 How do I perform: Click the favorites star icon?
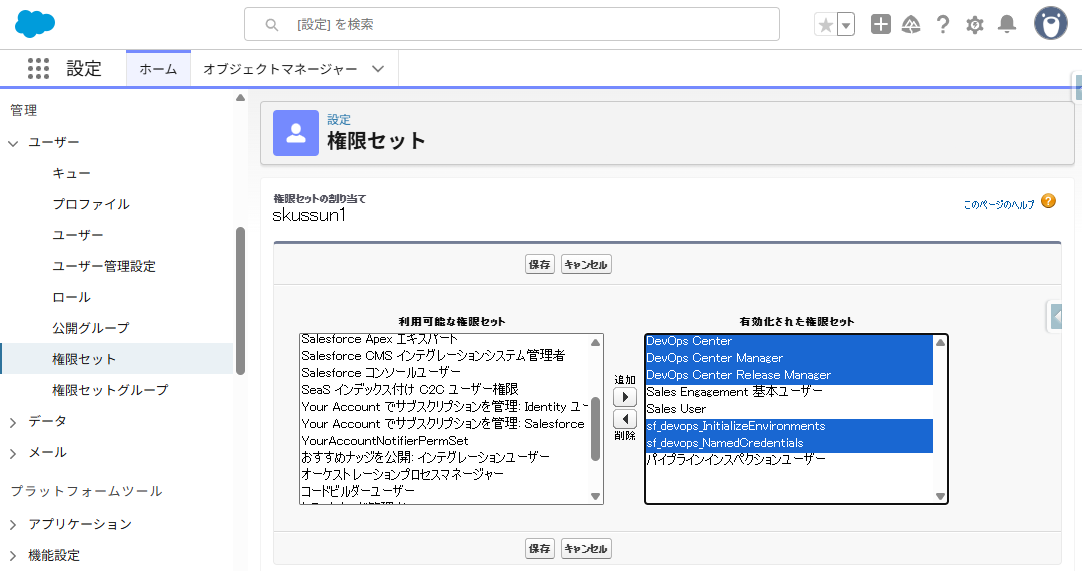[x=825, y=25]
